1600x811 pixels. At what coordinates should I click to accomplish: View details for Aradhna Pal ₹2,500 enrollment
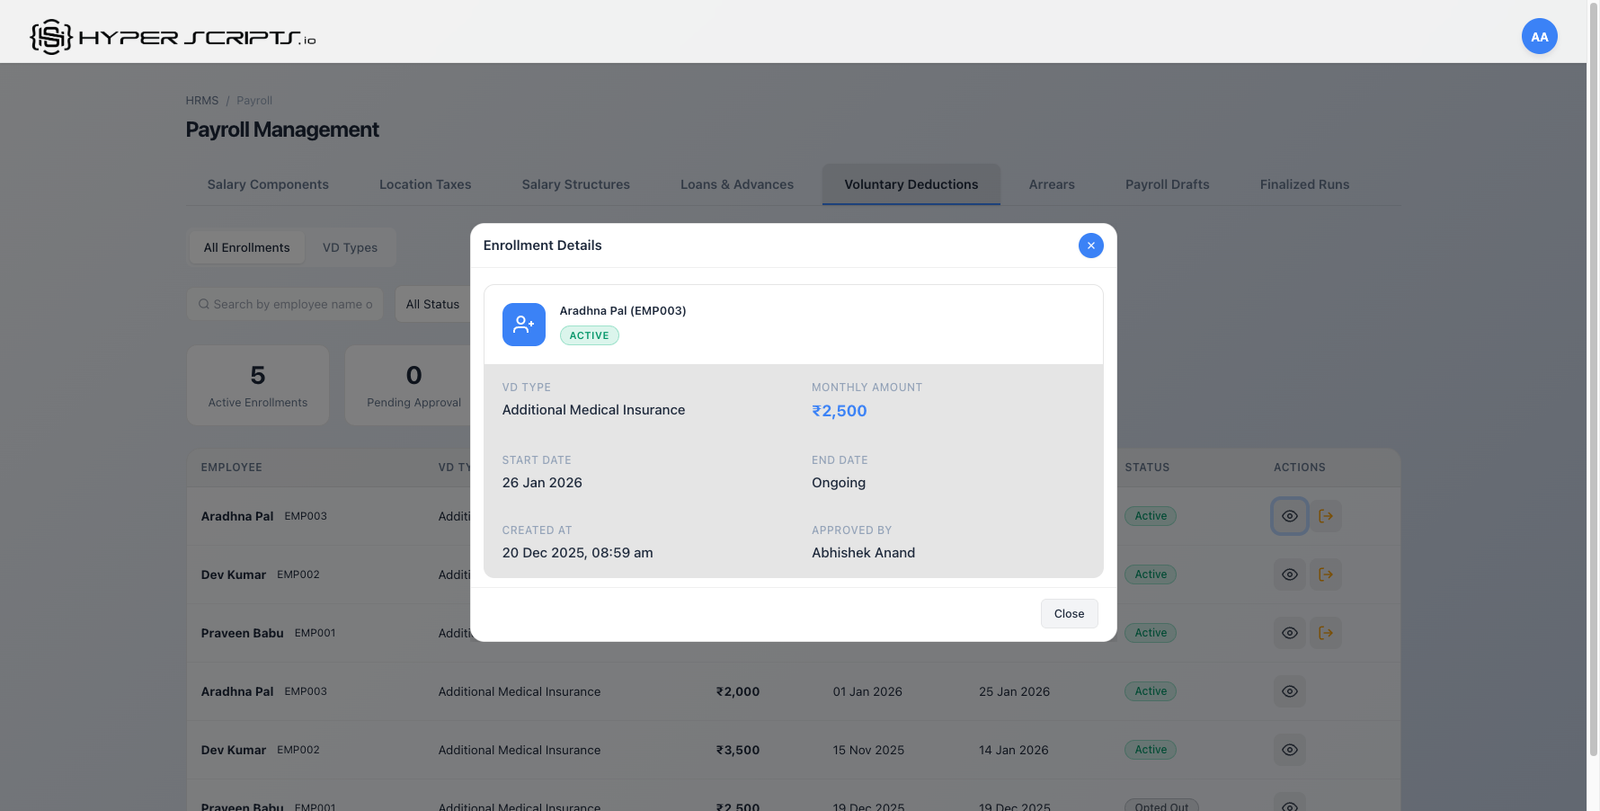click(1290, 516)
